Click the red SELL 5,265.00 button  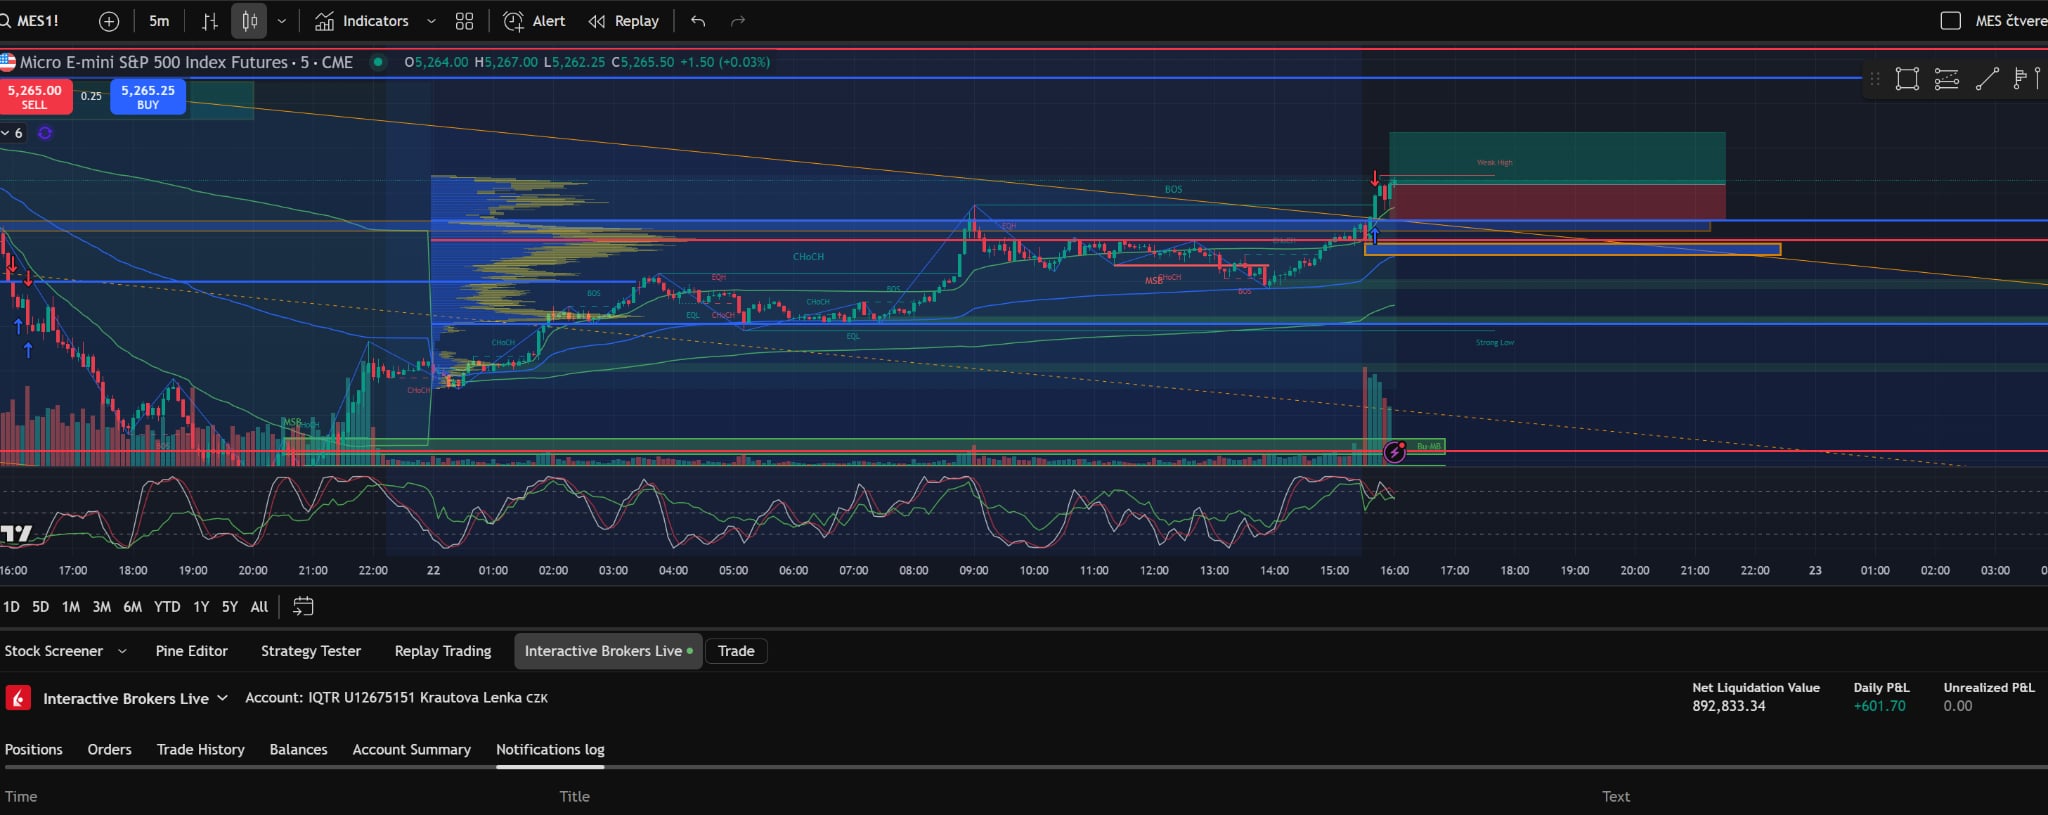tap(35, 97)
